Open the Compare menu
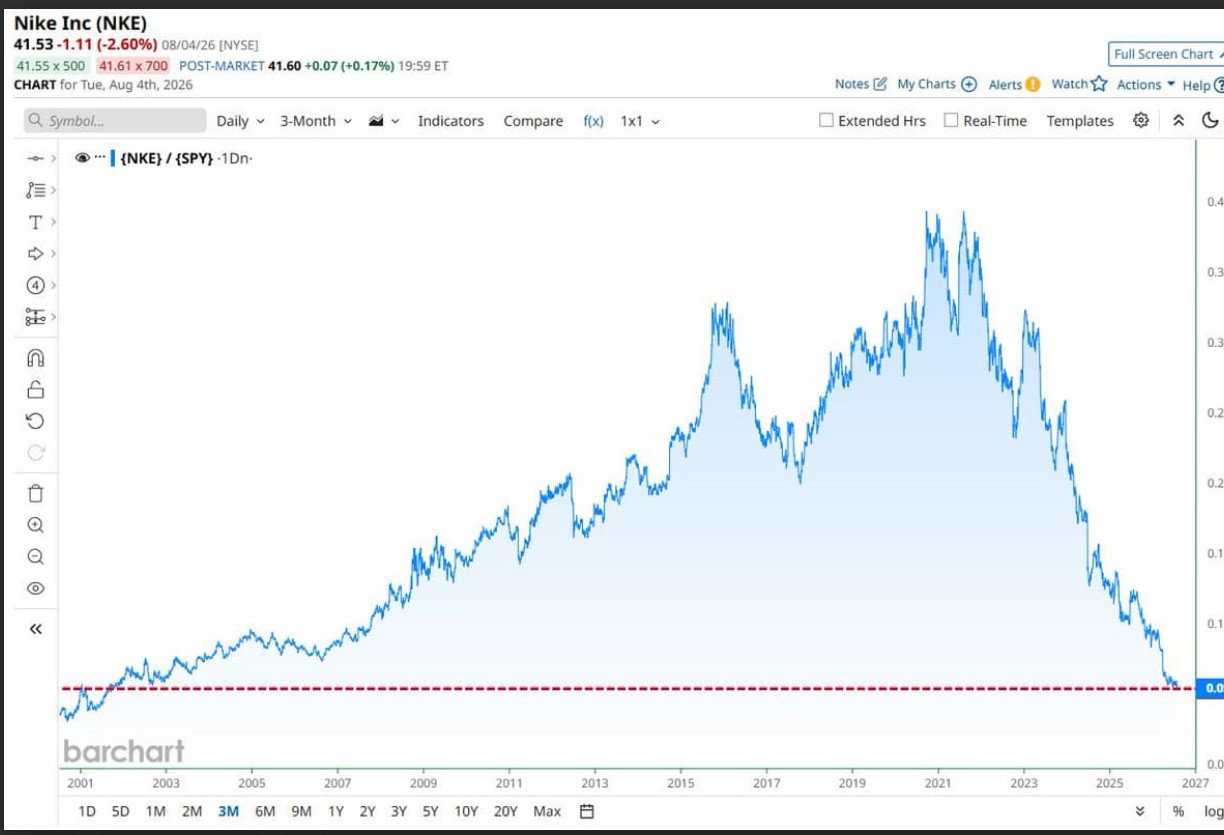The height and width of the screenshot is (835, 1224). tap(533, 121)
